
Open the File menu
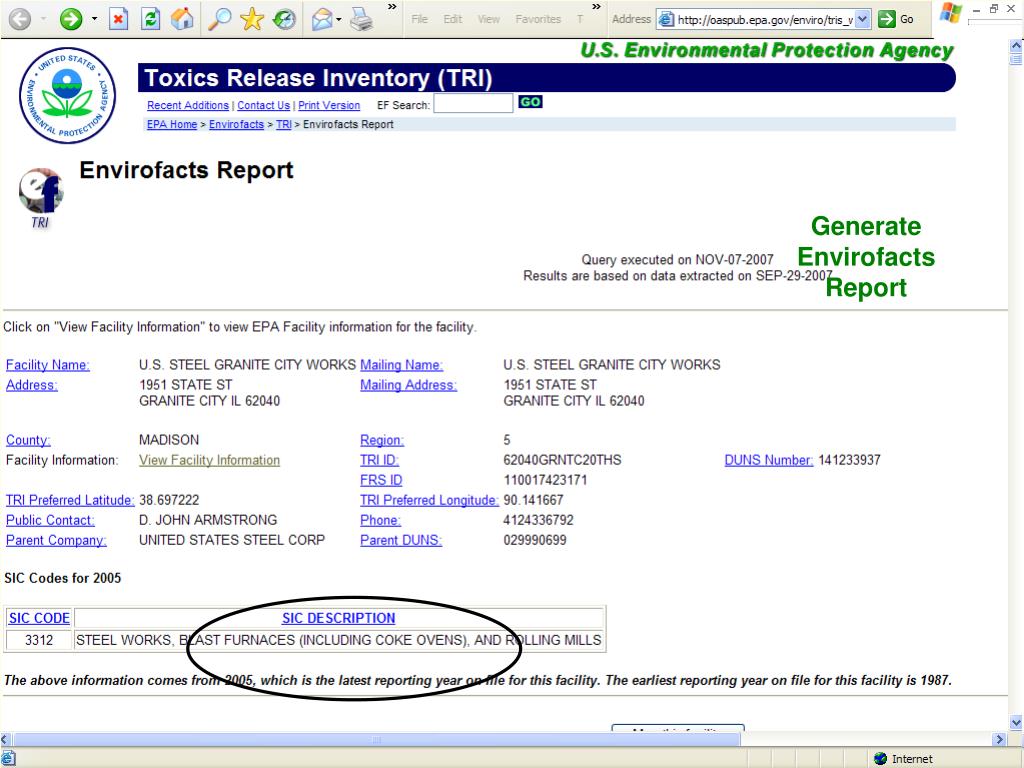point(419,19)
